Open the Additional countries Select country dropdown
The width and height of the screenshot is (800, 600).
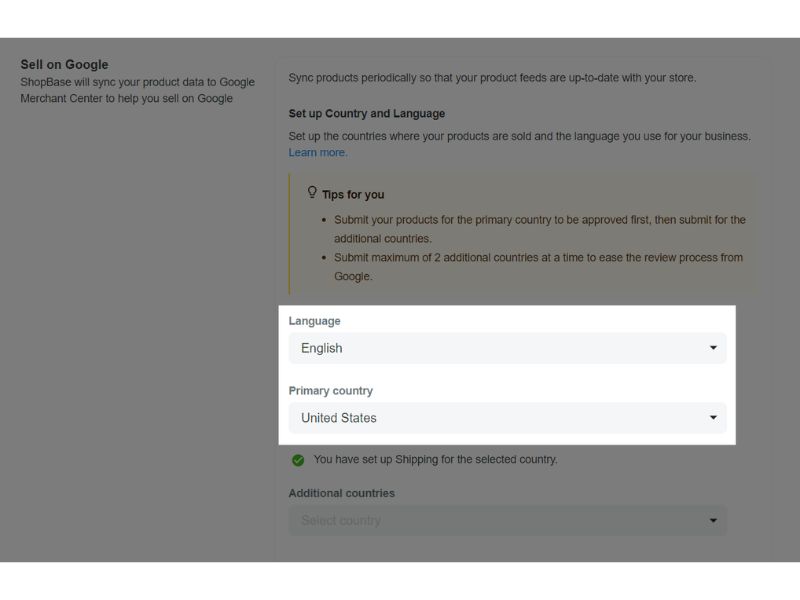point(506,520)
